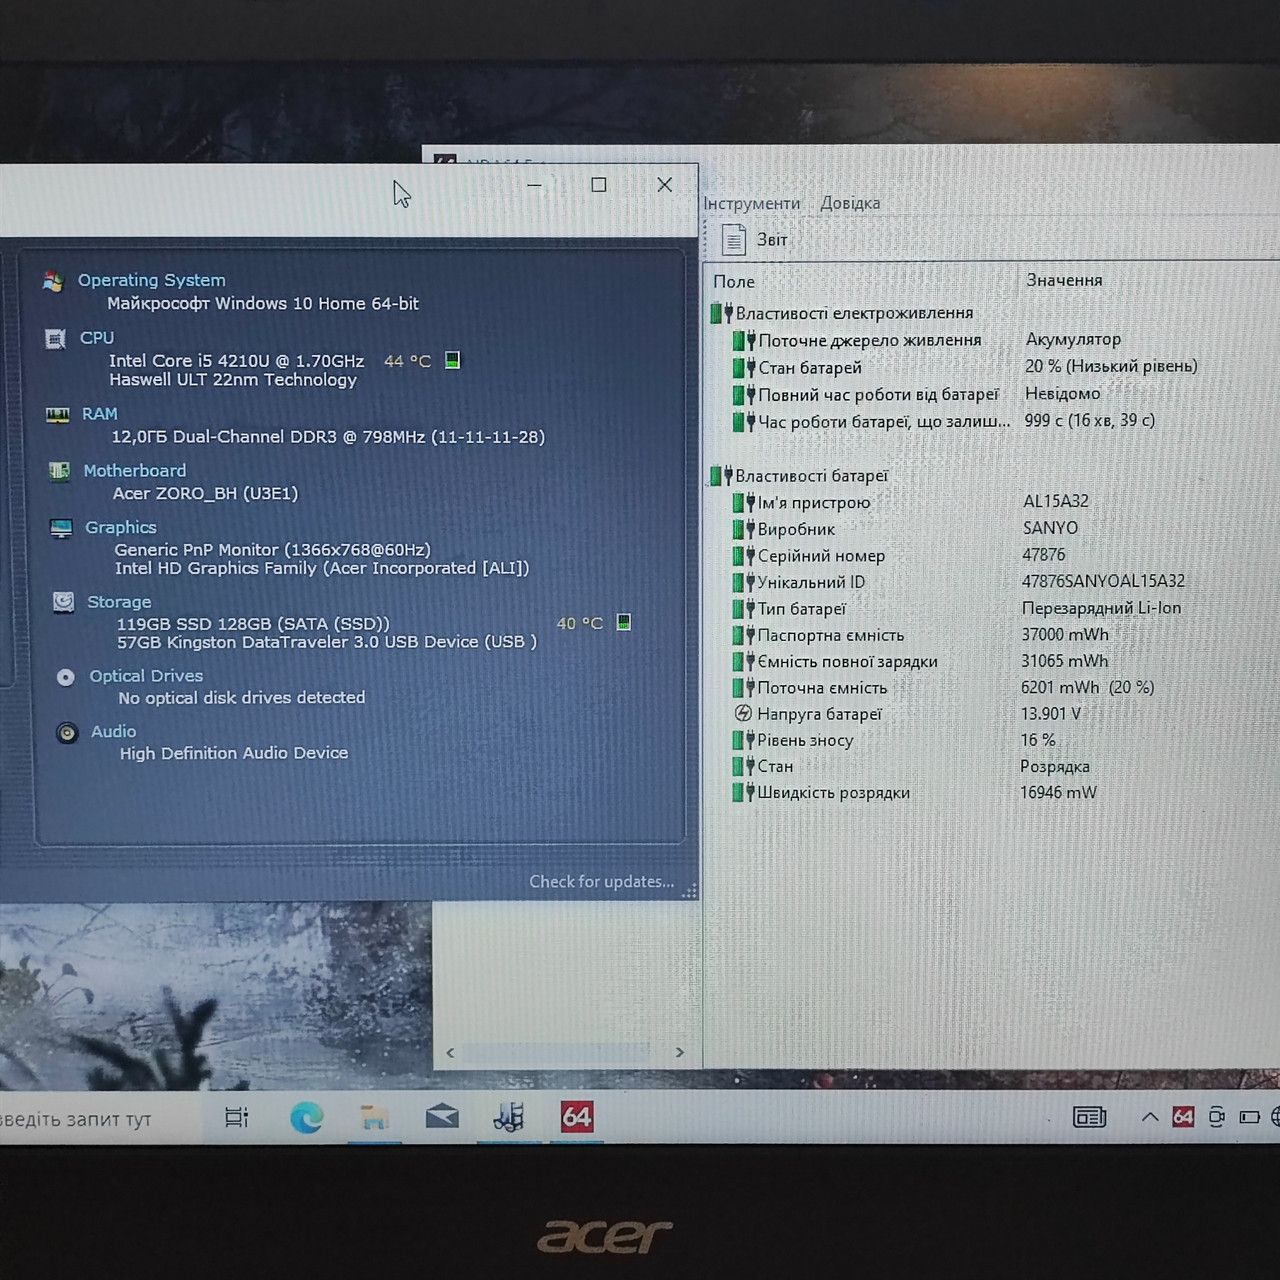Show hidden system tray icons
1280x1280 pixels.
(x=1150, y=1117)
